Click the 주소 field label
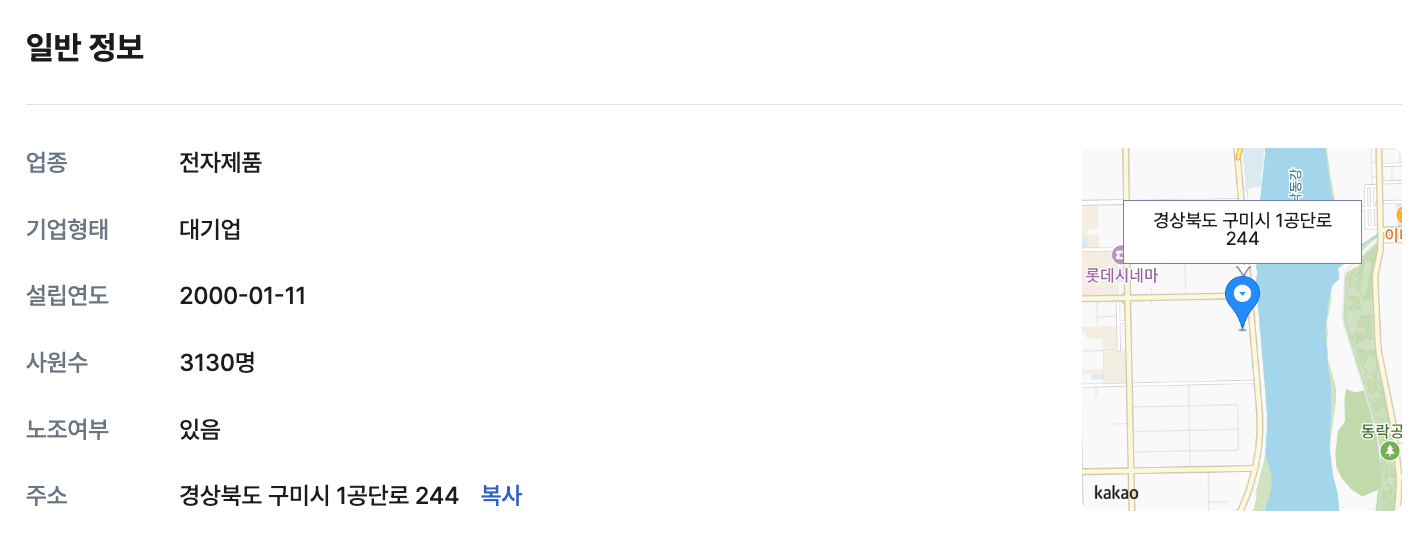 pyautogui.click(x=47, y=495)
